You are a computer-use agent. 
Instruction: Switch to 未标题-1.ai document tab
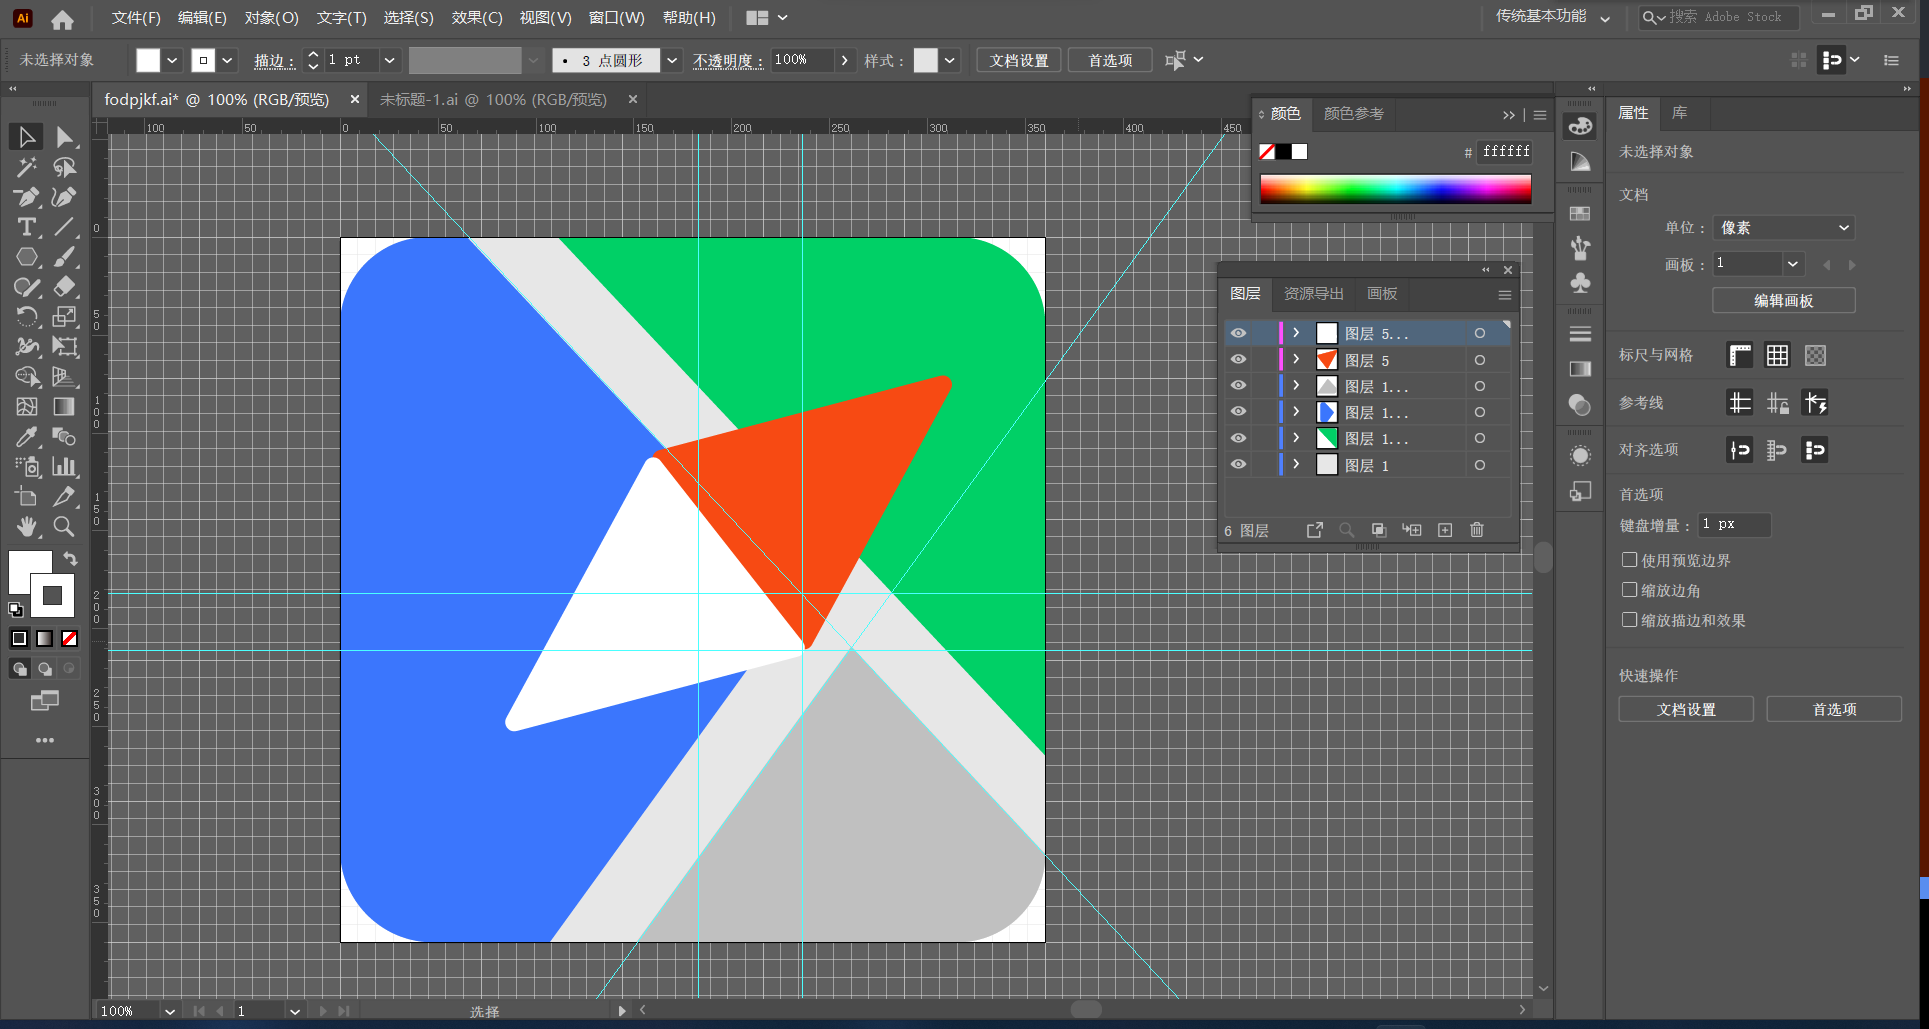493,100
